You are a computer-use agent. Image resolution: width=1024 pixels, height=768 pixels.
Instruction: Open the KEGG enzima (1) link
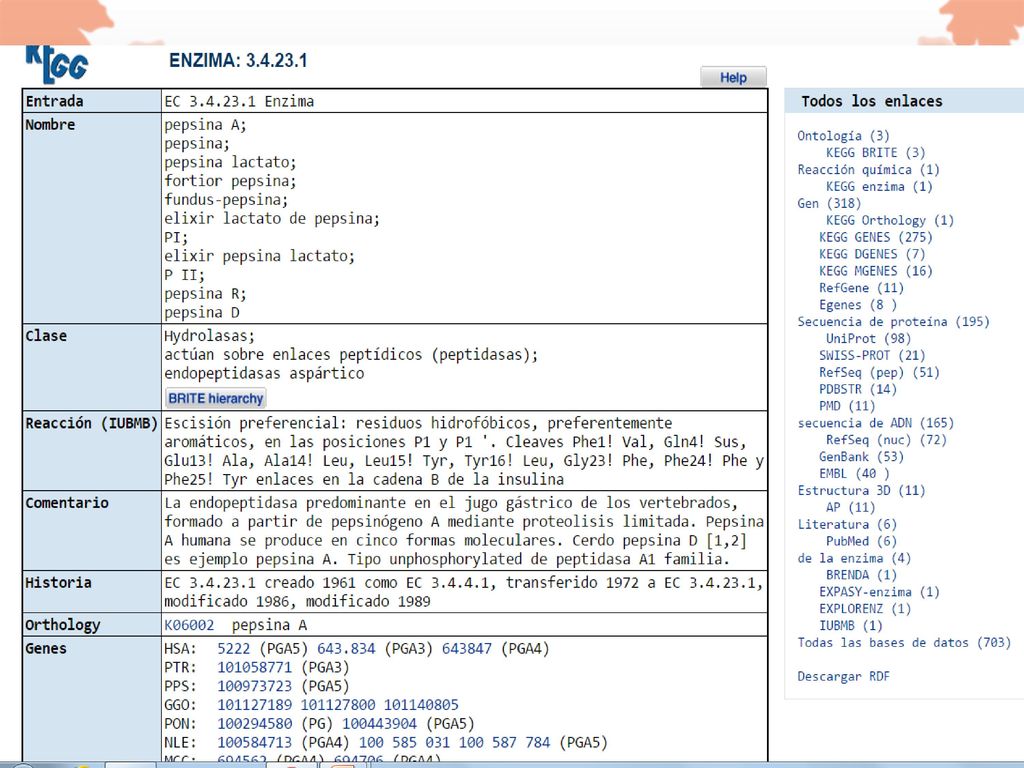pos(879,187)
